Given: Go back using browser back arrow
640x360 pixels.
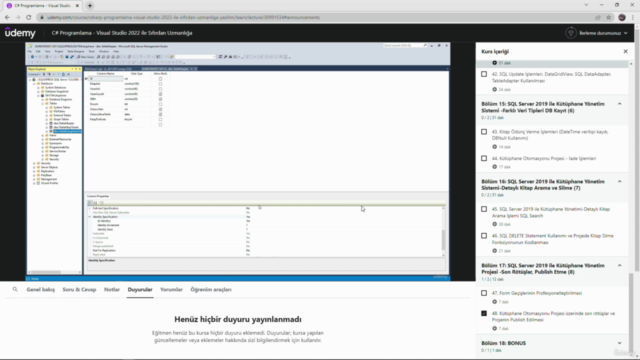Looking at the screenshot, I should click(x=7, y=17).
